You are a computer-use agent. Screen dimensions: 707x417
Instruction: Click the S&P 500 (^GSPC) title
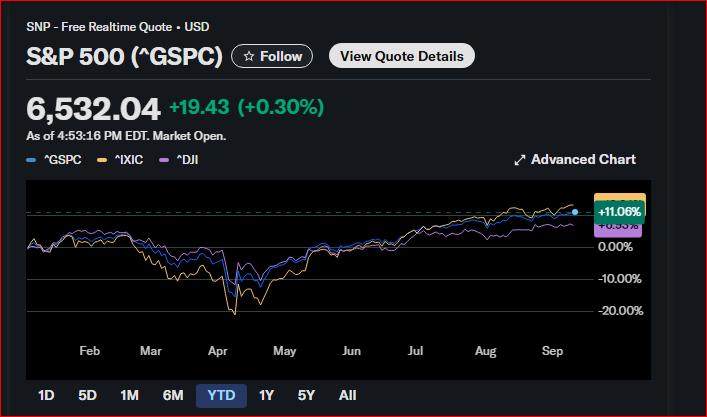[124, 56]
